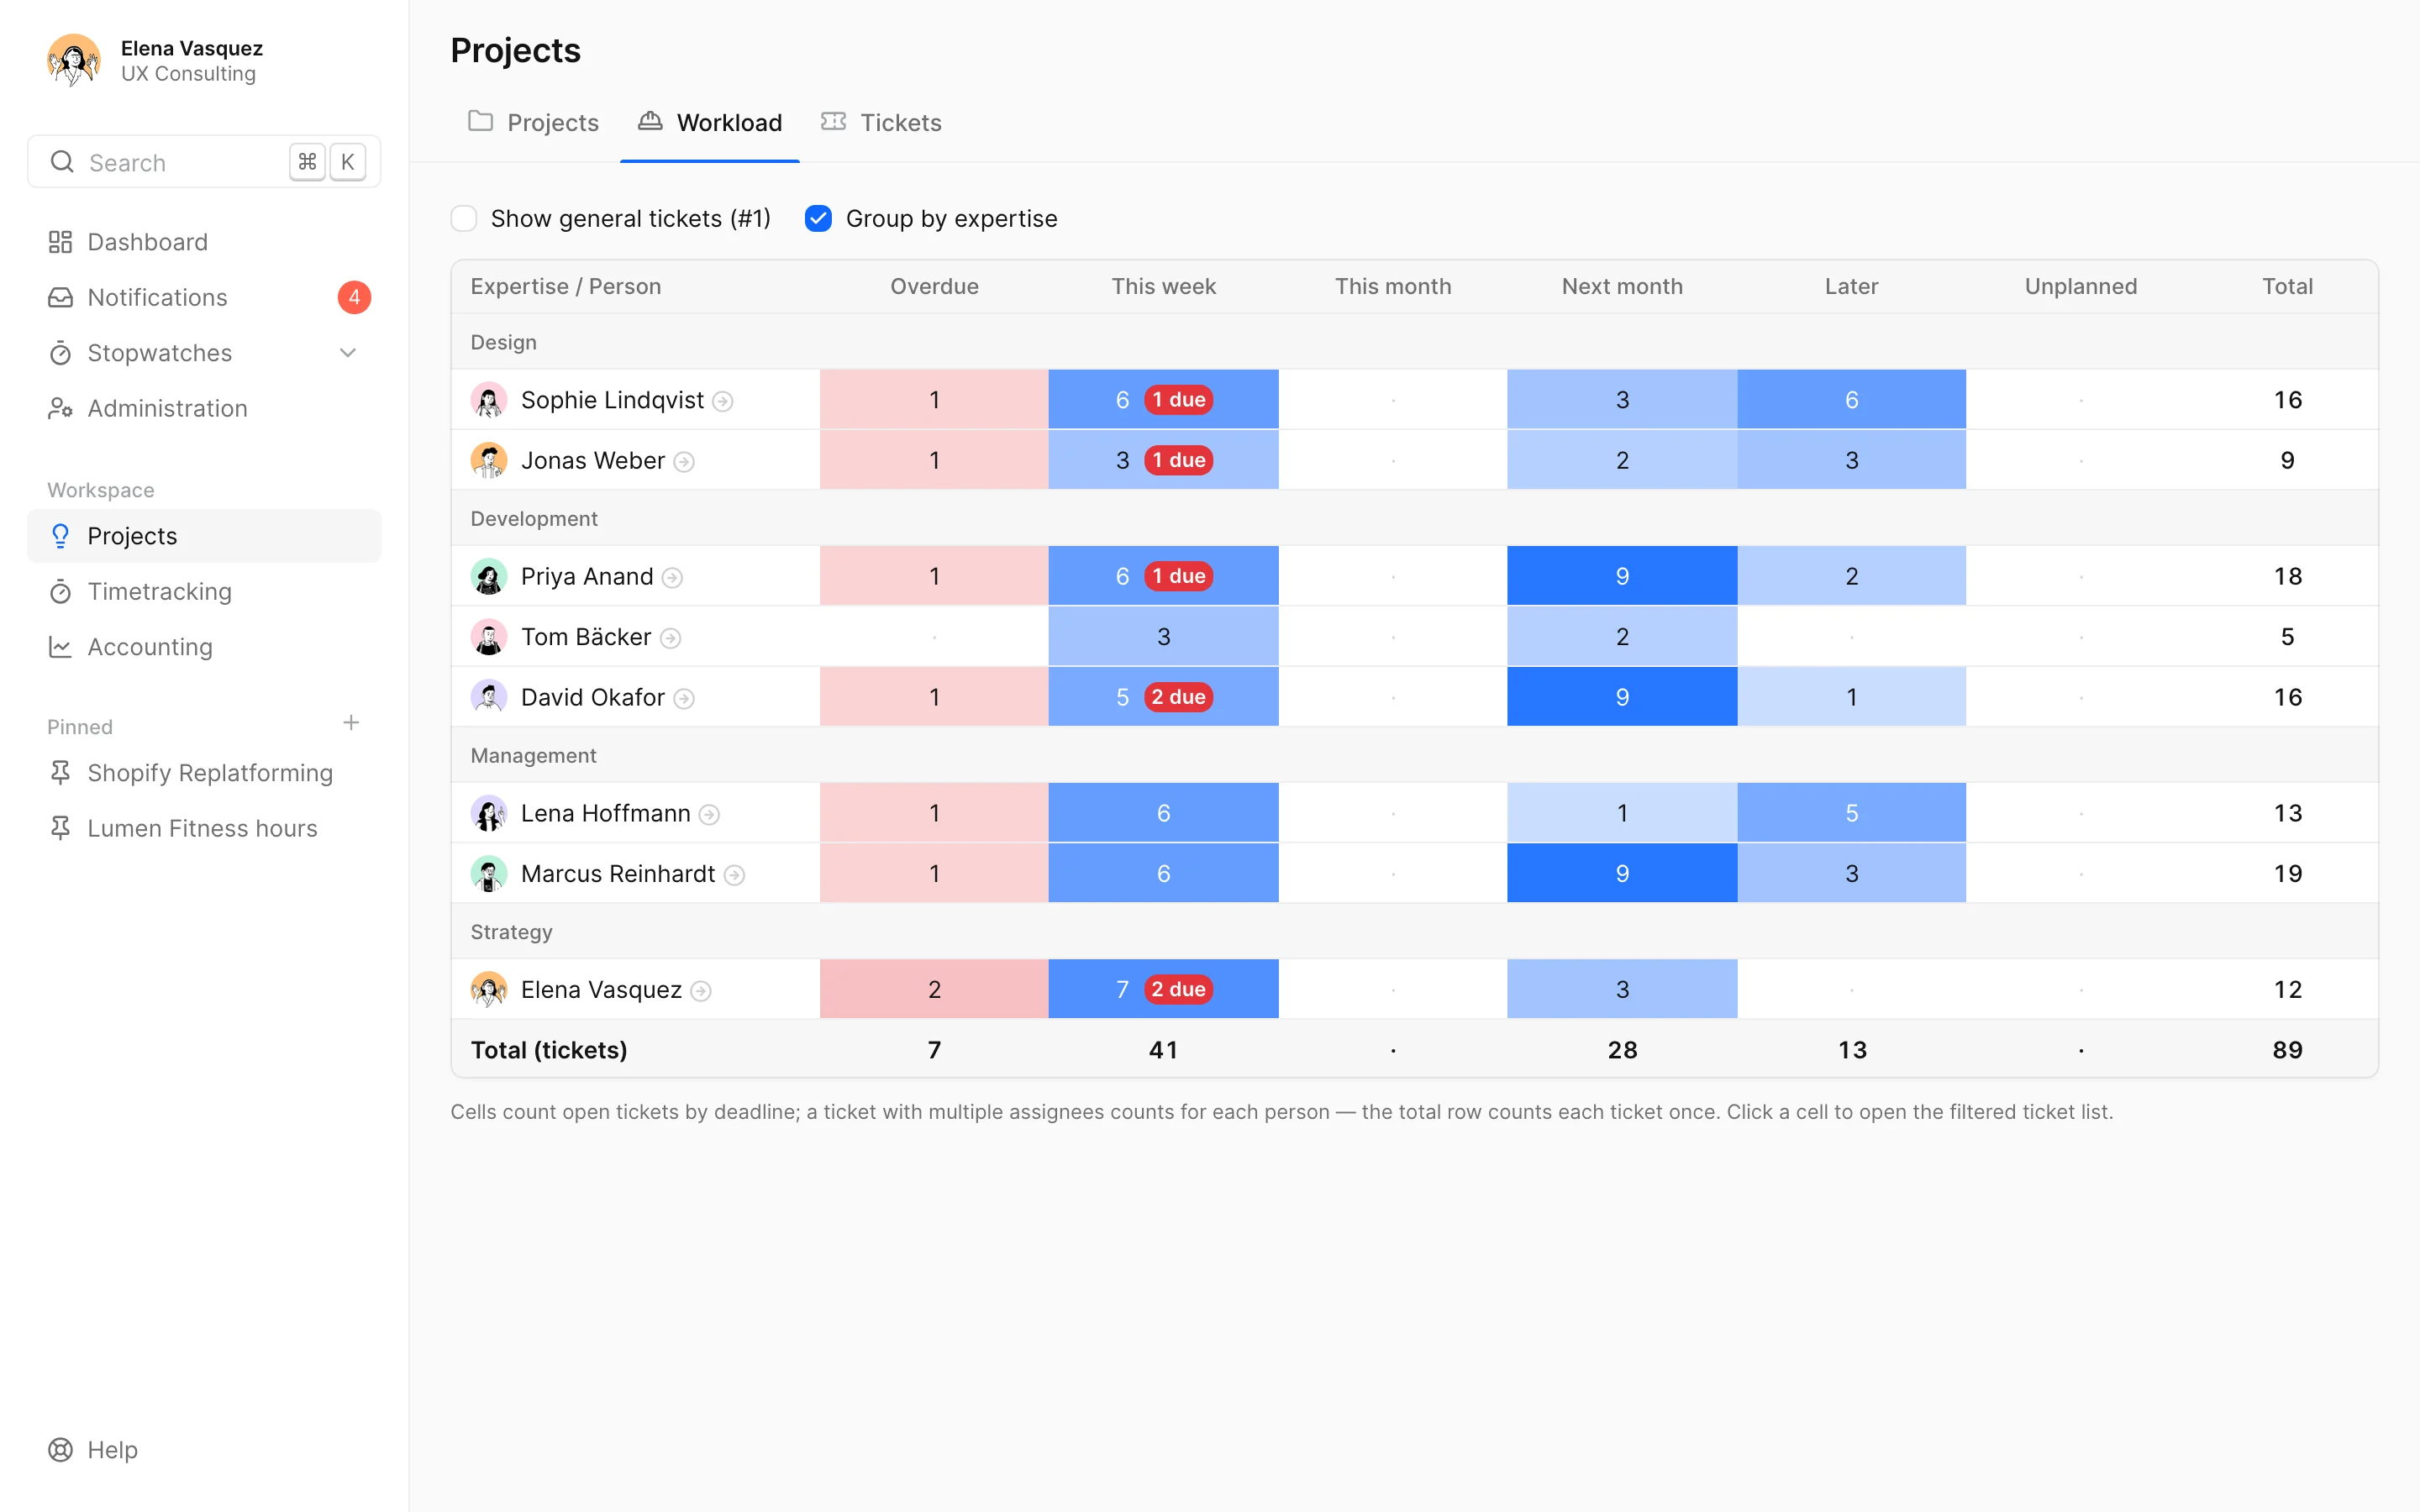Open Elena Vasquez's Overdue cell showing 2

[934, 989]
